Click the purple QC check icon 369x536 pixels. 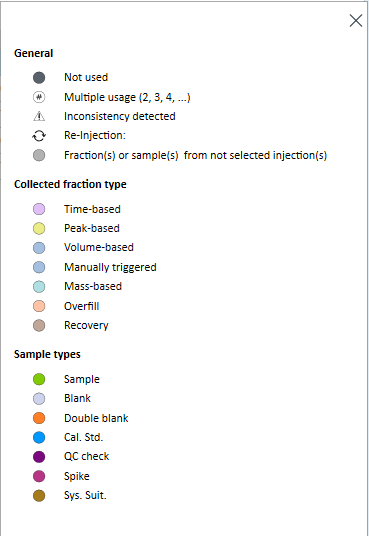(x=39, y=457)
